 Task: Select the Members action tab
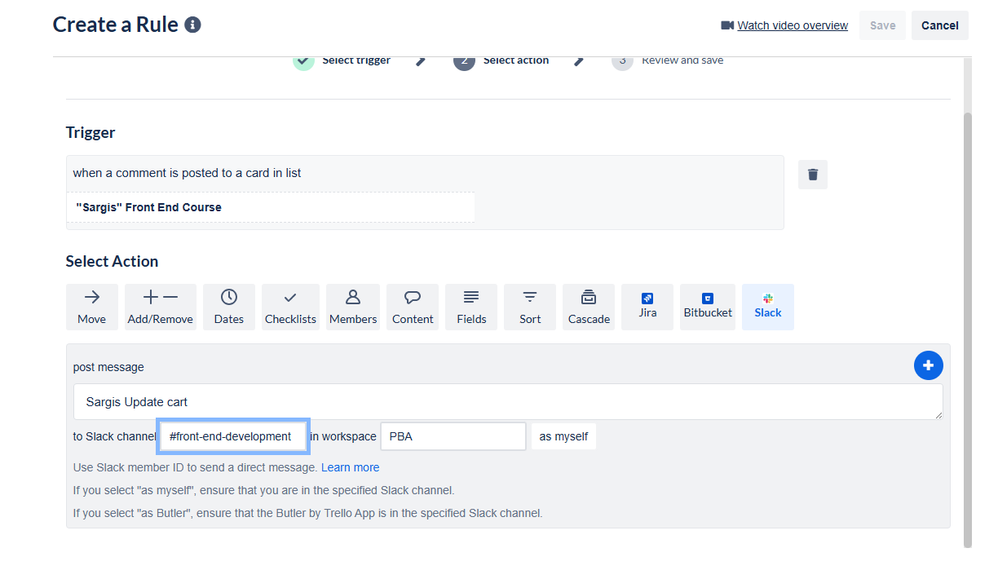click(353, 307)
